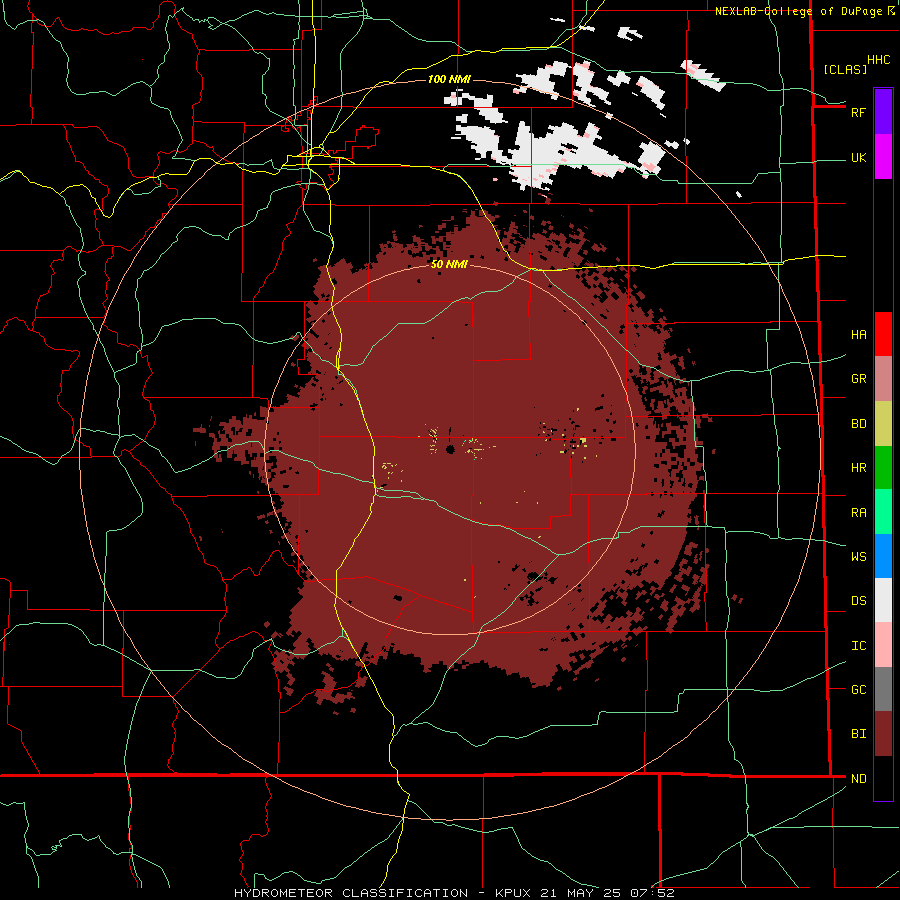
Task: Click the HA red color swatch
Action: coord(883,334)
